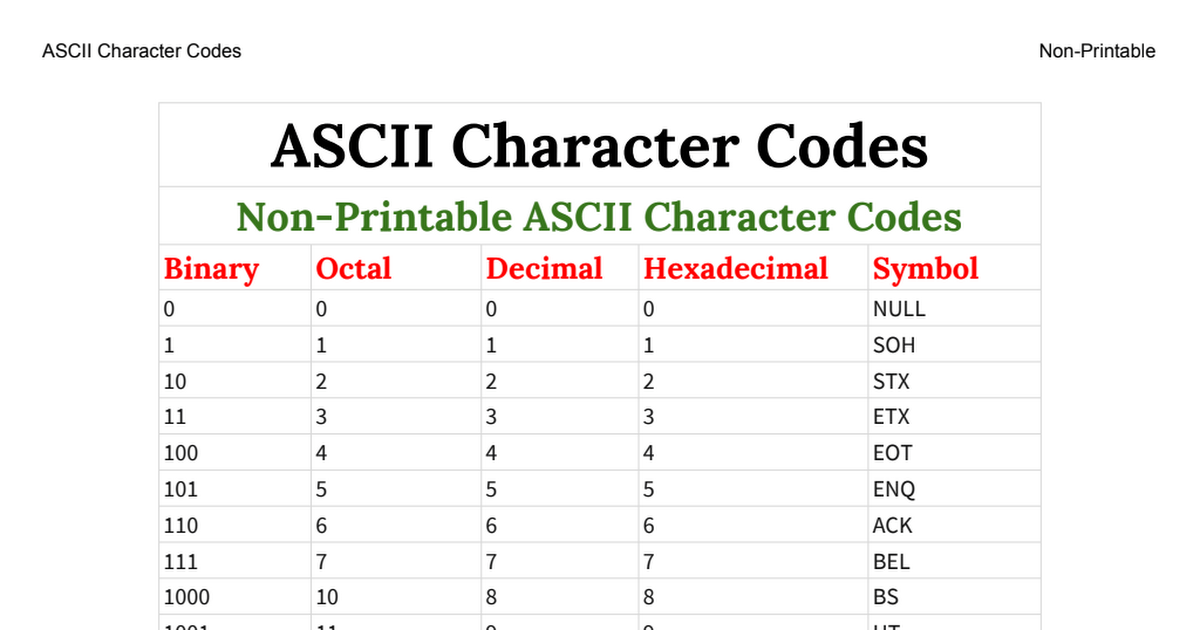The image size is (1200, 630).
Task: Click the green 'Non-Printable ASCII Character Codes' subtitle
Action: tap(599, 217)
